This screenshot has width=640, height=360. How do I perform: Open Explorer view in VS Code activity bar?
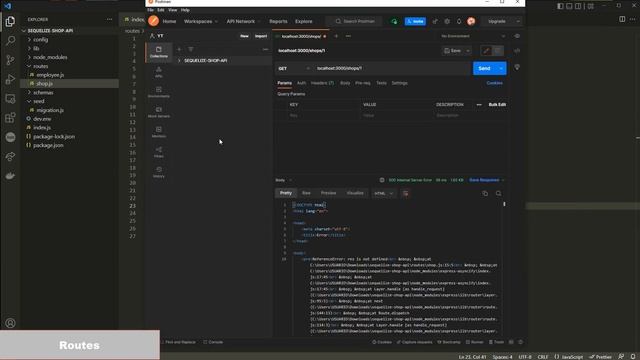point(10,21)
